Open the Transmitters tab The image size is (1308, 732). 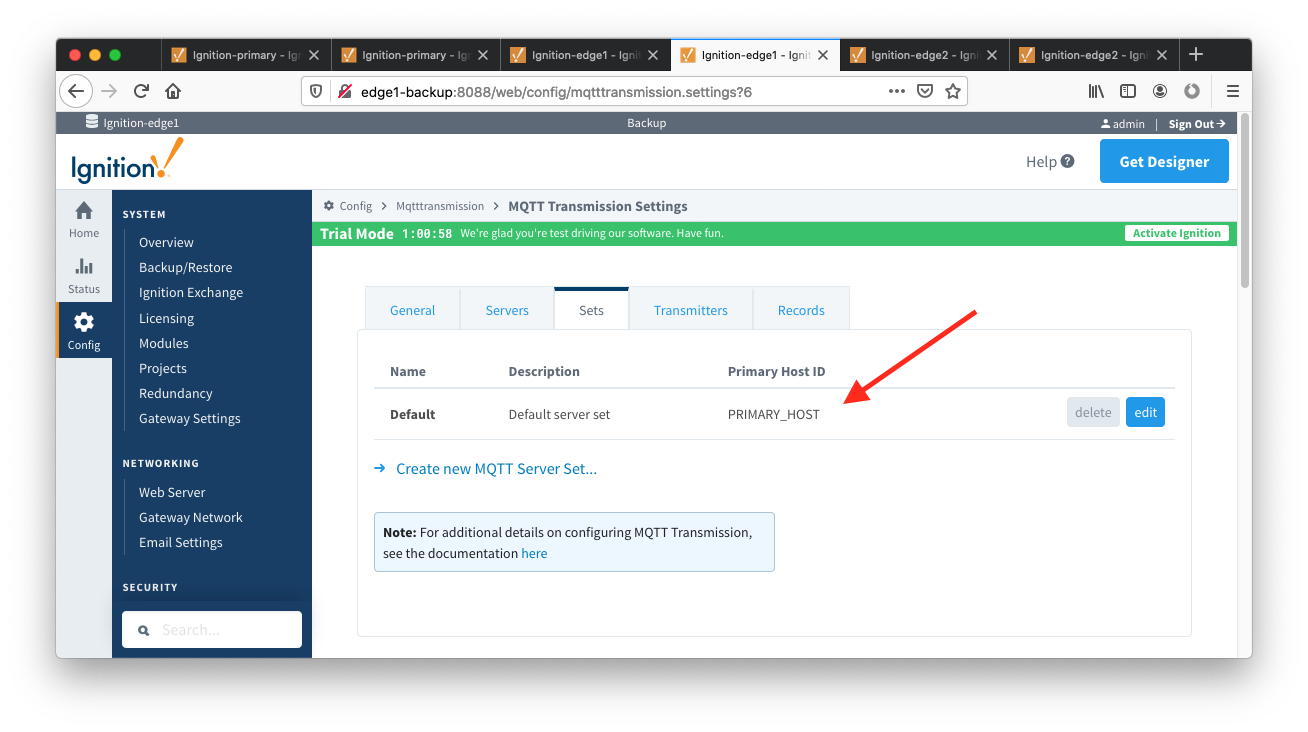point(691,310)
